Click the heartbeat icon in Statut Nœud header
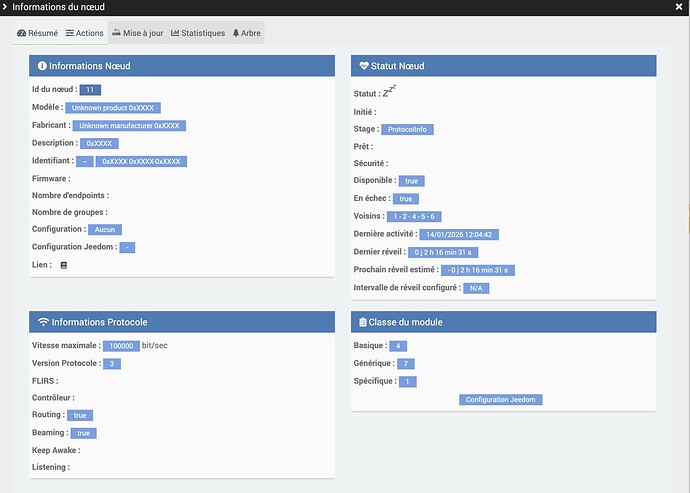 pos(364,66)
